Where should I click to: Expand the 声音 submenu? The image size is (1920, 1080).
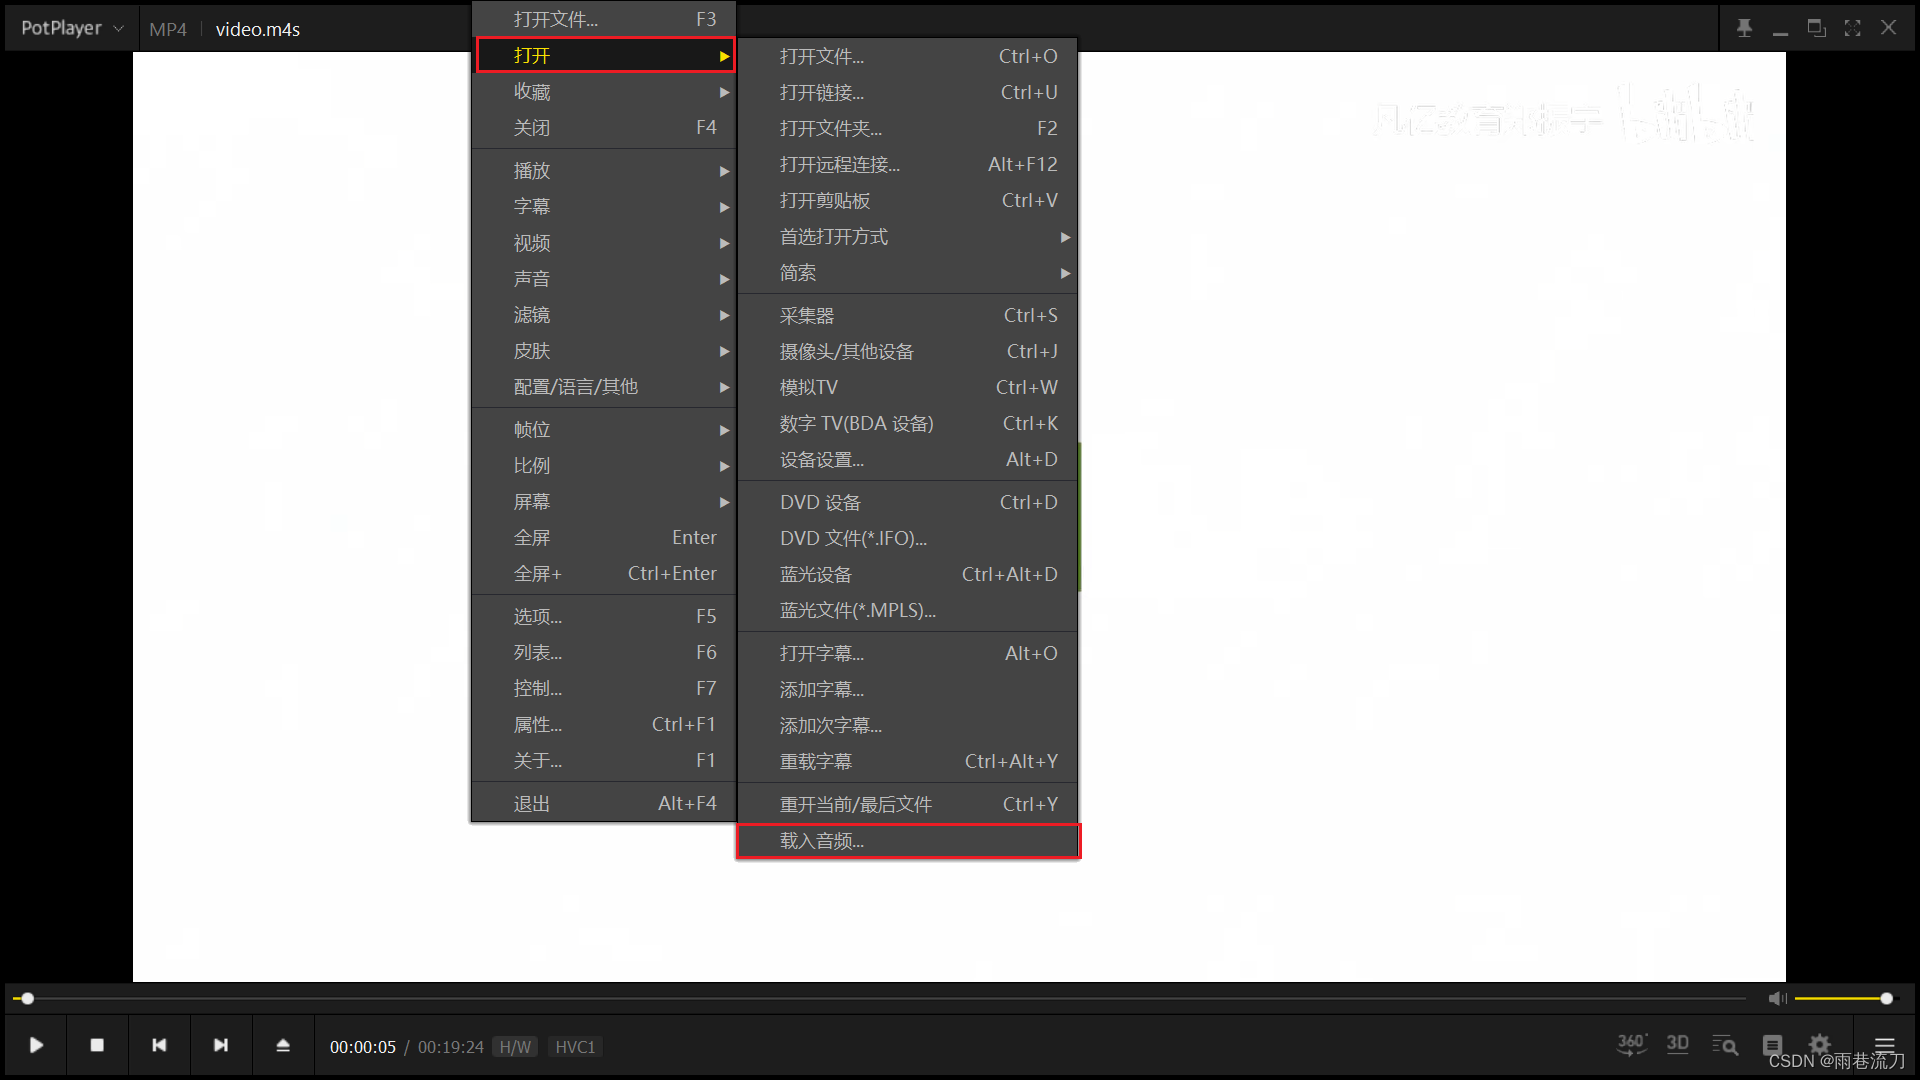tap(605, 279)
